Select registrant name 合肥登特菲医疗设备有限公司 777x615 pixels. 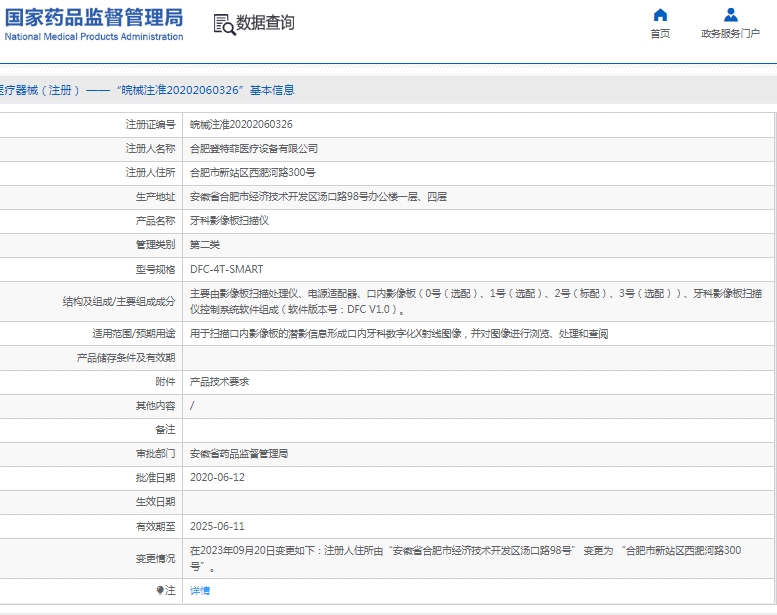click(254, 149)
